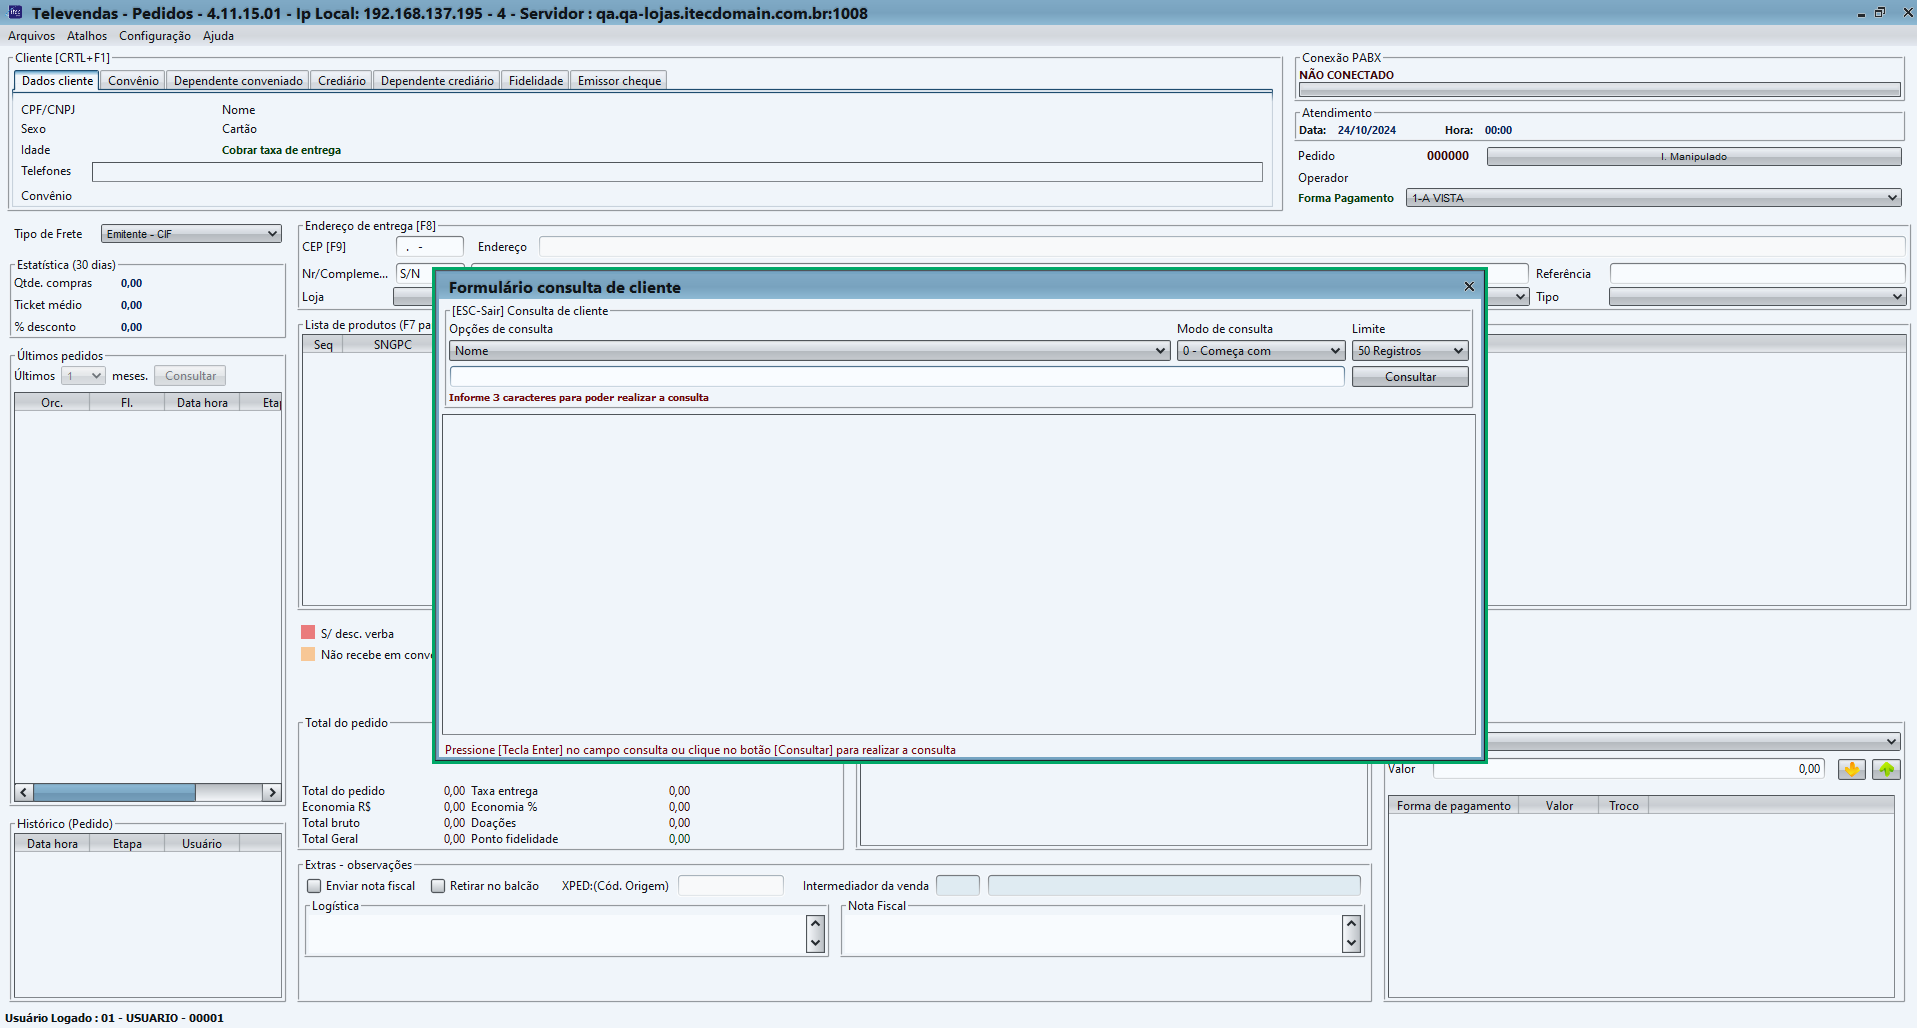This screenshot has height=1028, width=1917.
Task: Click the Consultar button in client search
Action: tap(1410, 377)
